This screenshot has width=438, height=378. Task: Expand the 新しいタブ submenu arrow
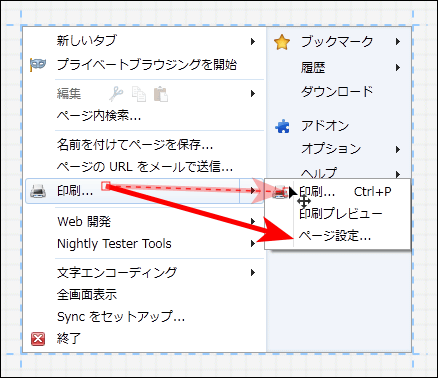pos(253,41)
